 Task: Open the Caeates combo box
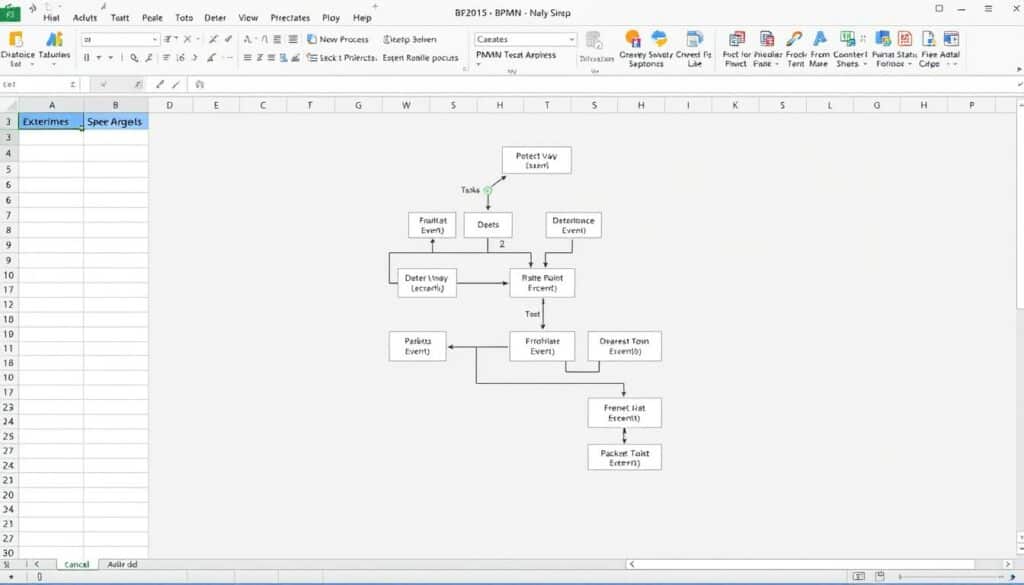click(x=526, y=39)
